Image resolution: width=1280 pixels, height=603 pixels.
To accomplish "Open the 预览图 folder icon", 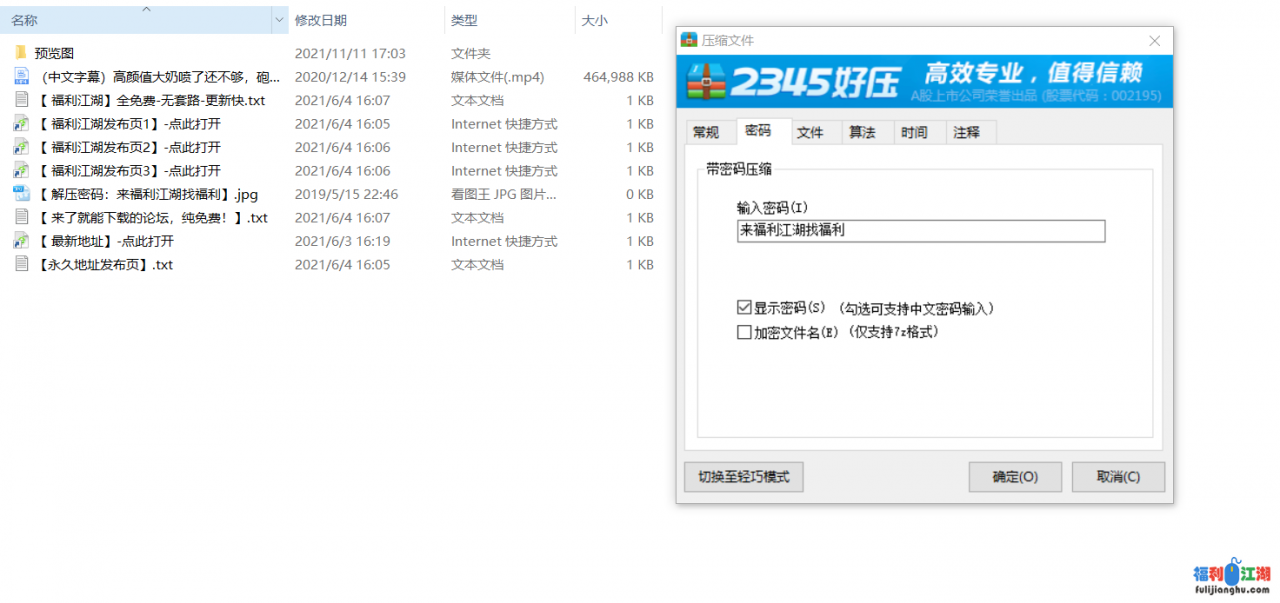I will click(x=20, y=52).
